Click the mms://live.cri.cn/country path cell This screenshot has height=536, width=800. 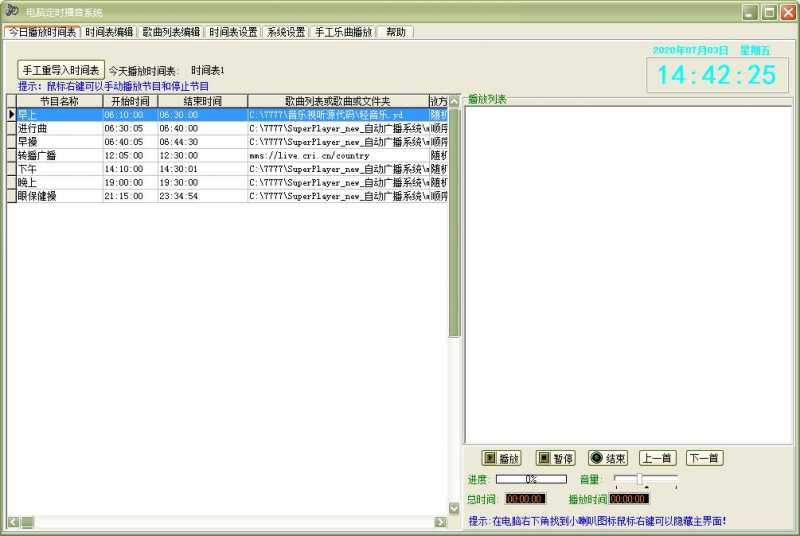tap(338, 155)
